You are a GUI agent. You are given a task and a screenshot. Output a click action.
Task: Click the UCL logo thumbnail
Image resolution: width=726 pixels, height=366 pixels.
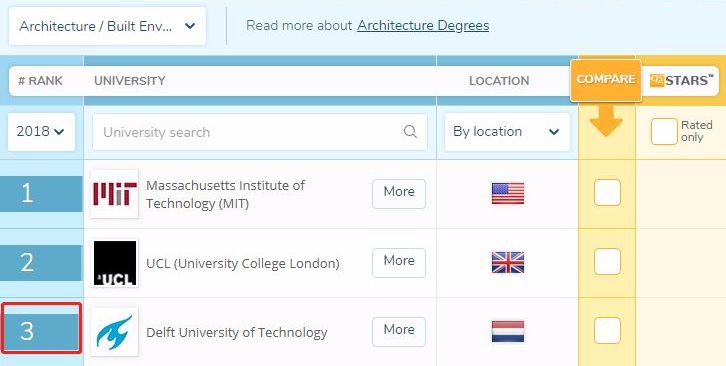114,263
